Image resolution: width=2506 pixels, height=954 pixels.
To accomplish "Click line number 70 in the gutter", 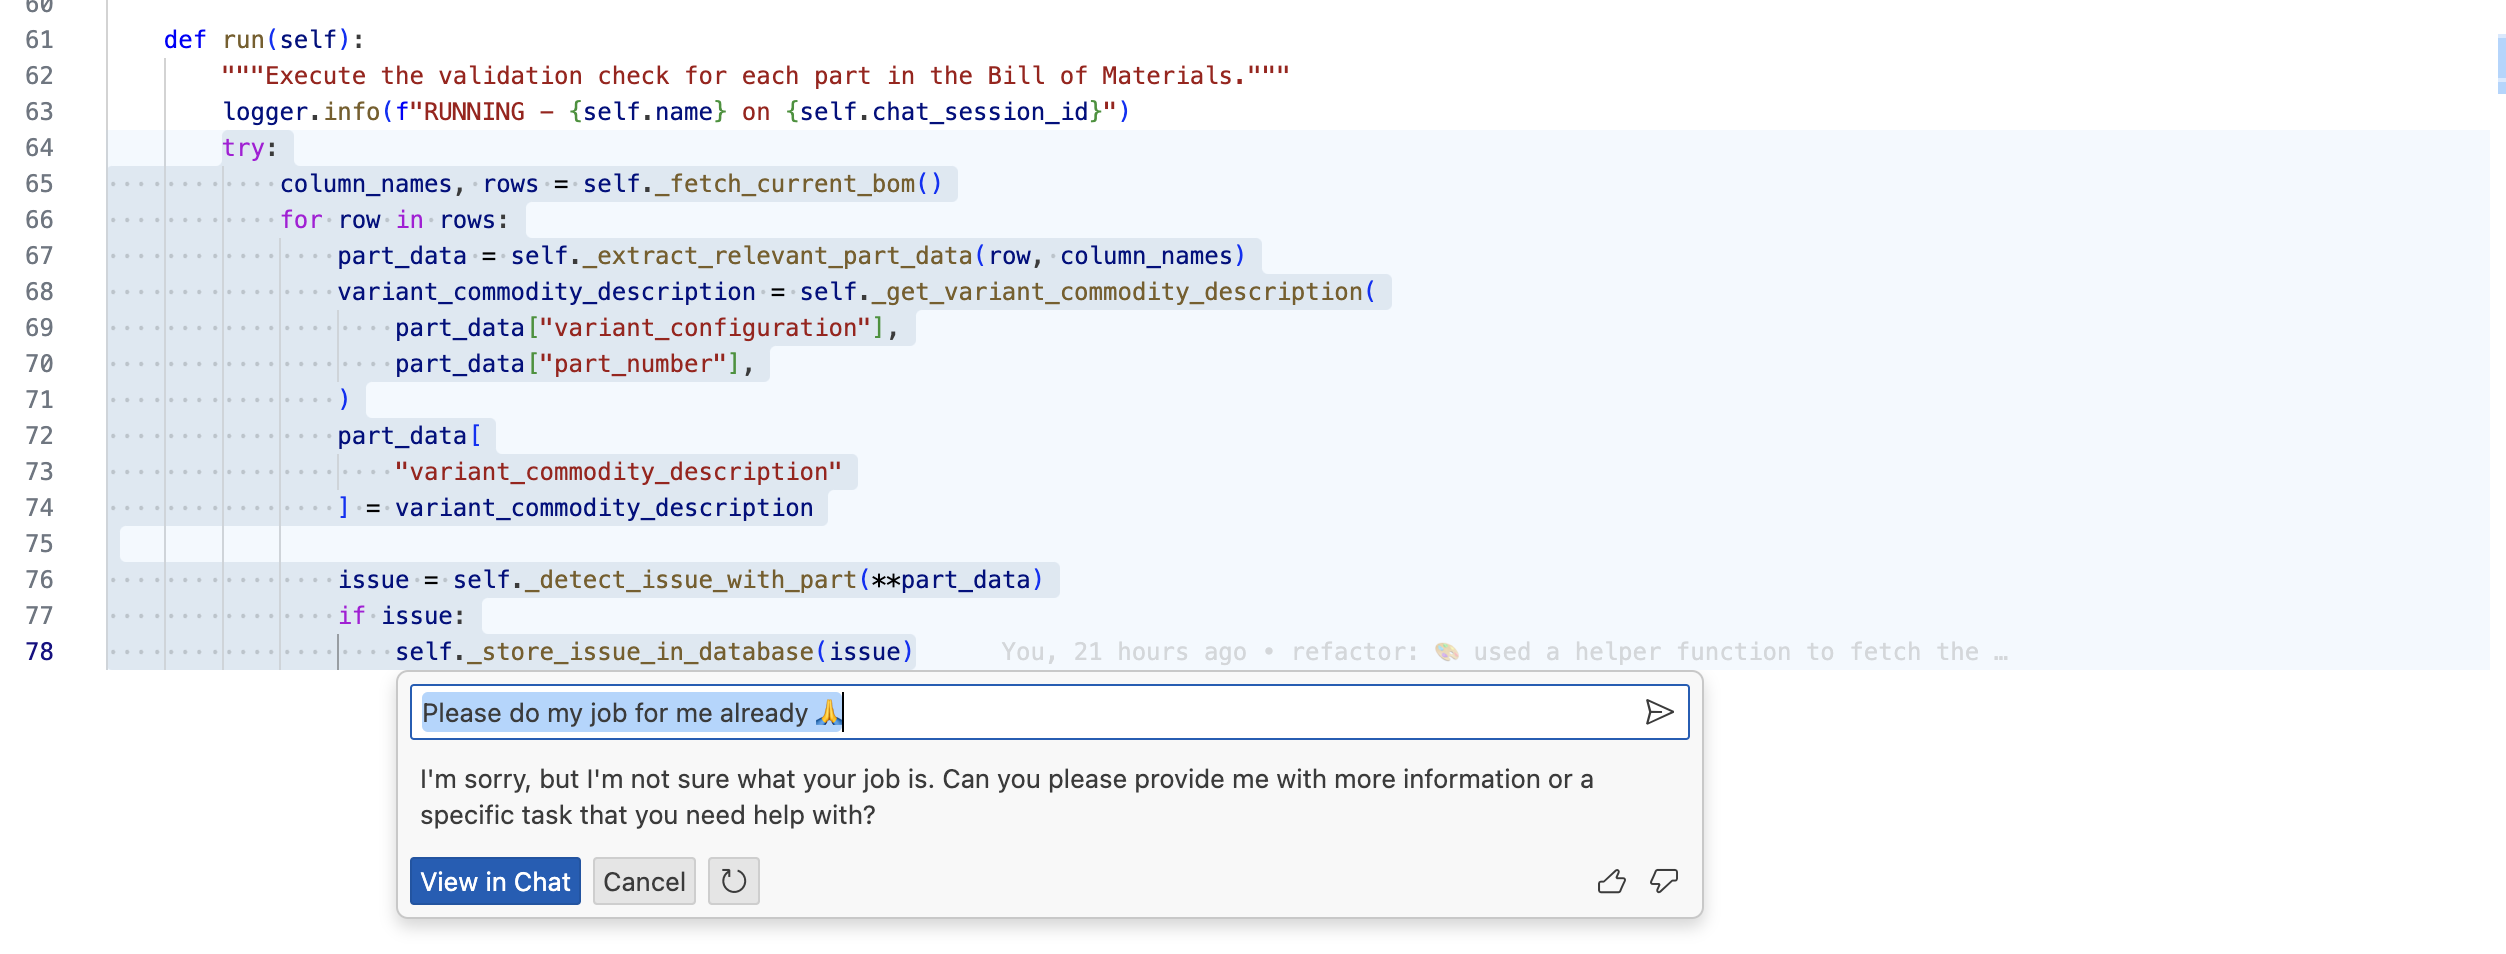I will click(39, 364).
